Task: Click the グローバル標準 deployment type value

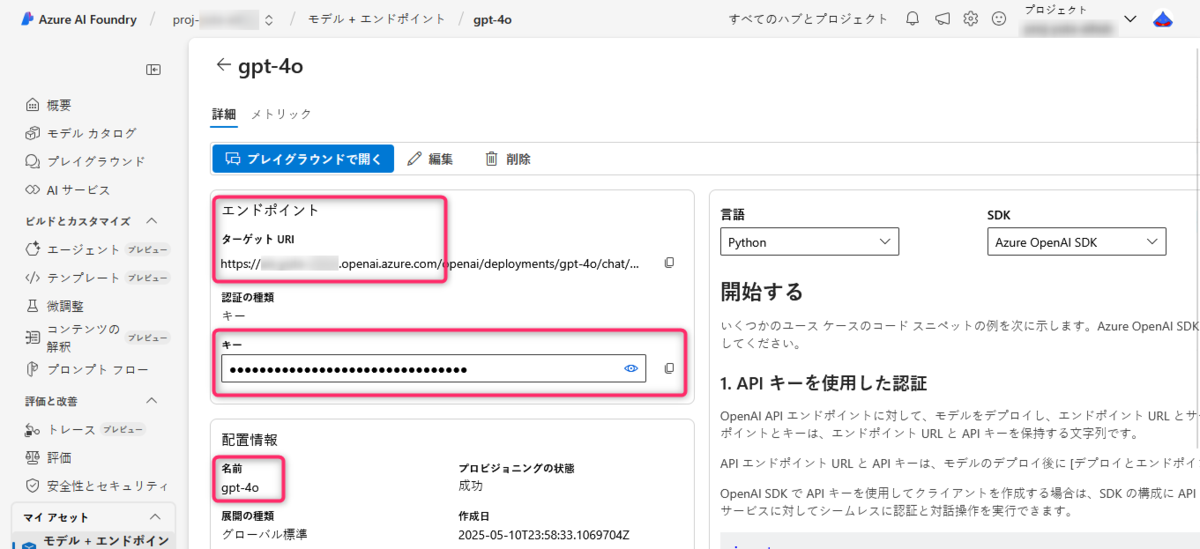Action: (x=262, y=535)
